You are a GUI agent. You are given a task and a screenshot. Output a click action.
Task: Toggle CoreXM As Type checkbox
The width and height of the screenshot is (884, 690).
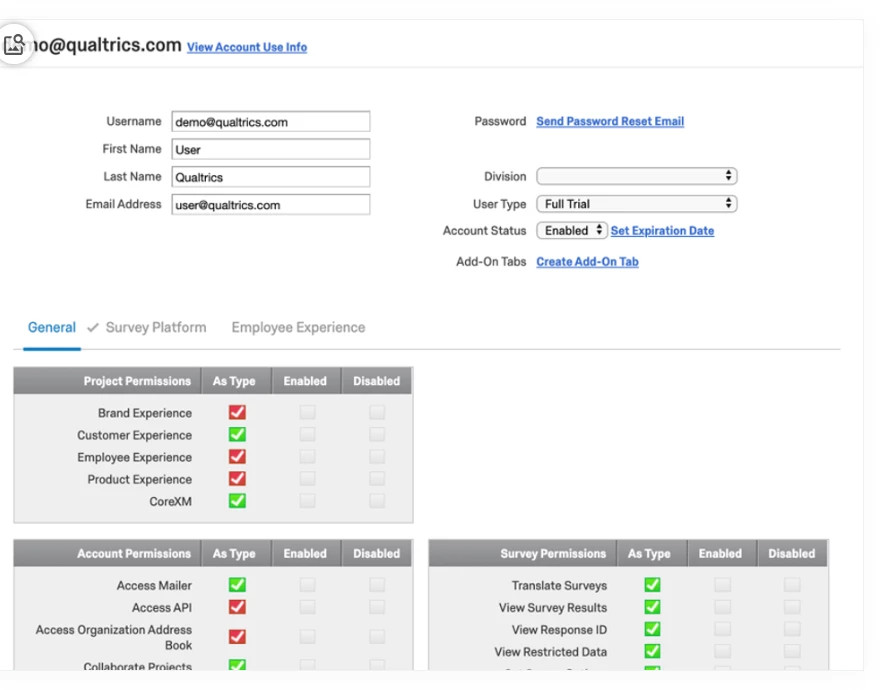pos(237,501)
